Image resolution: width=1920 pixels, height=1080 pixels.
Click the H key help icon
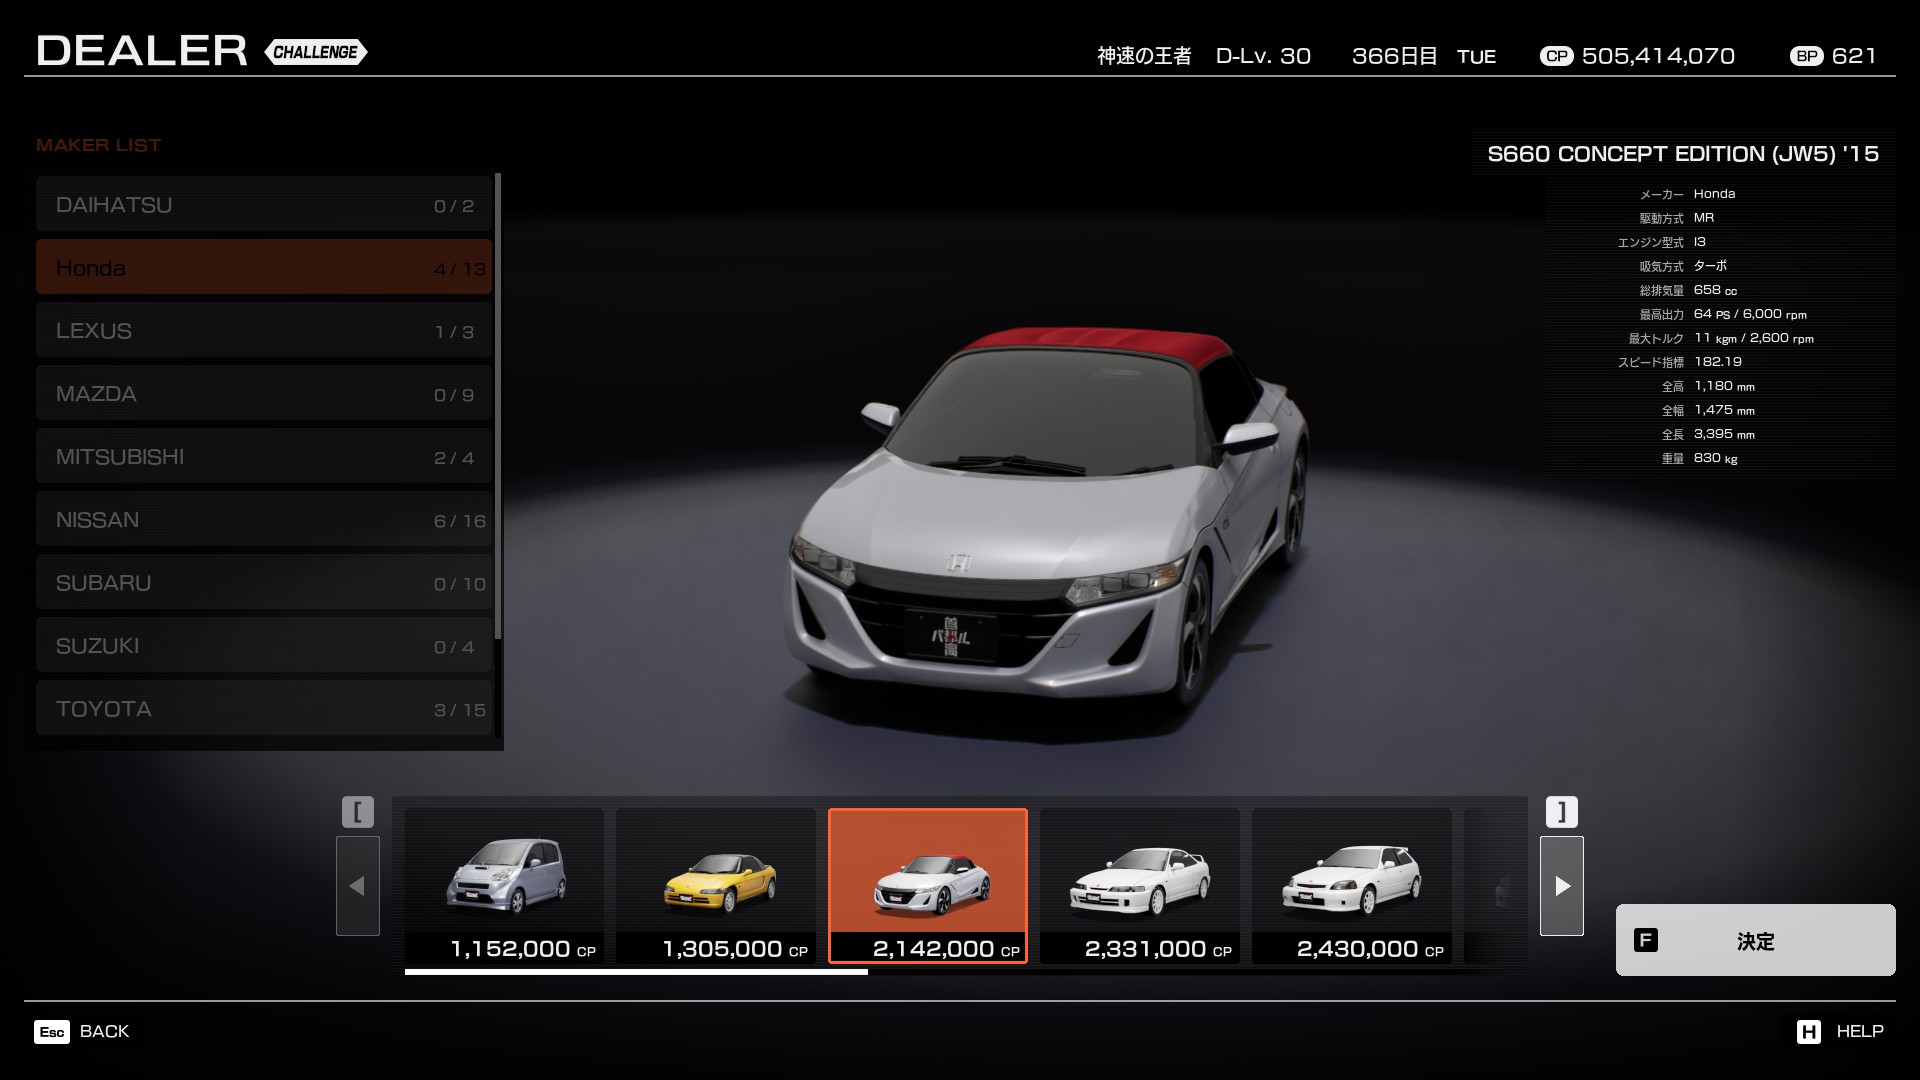pos(1808,1032)
